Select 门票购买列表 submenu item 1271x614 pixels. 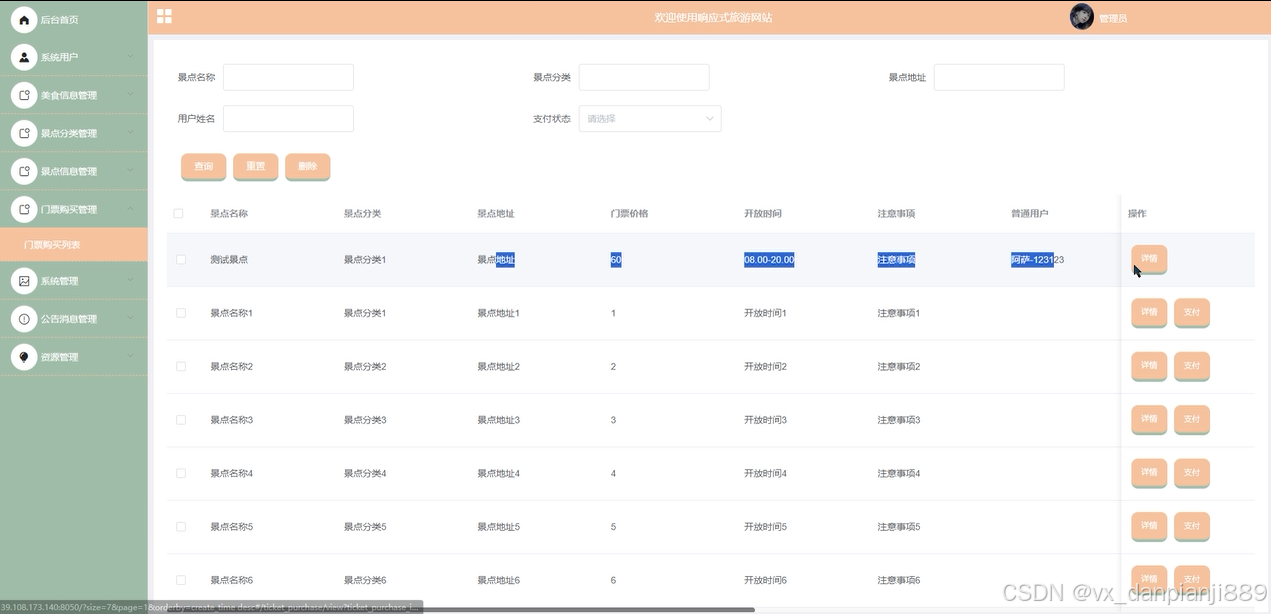click(x=74, y=245)
